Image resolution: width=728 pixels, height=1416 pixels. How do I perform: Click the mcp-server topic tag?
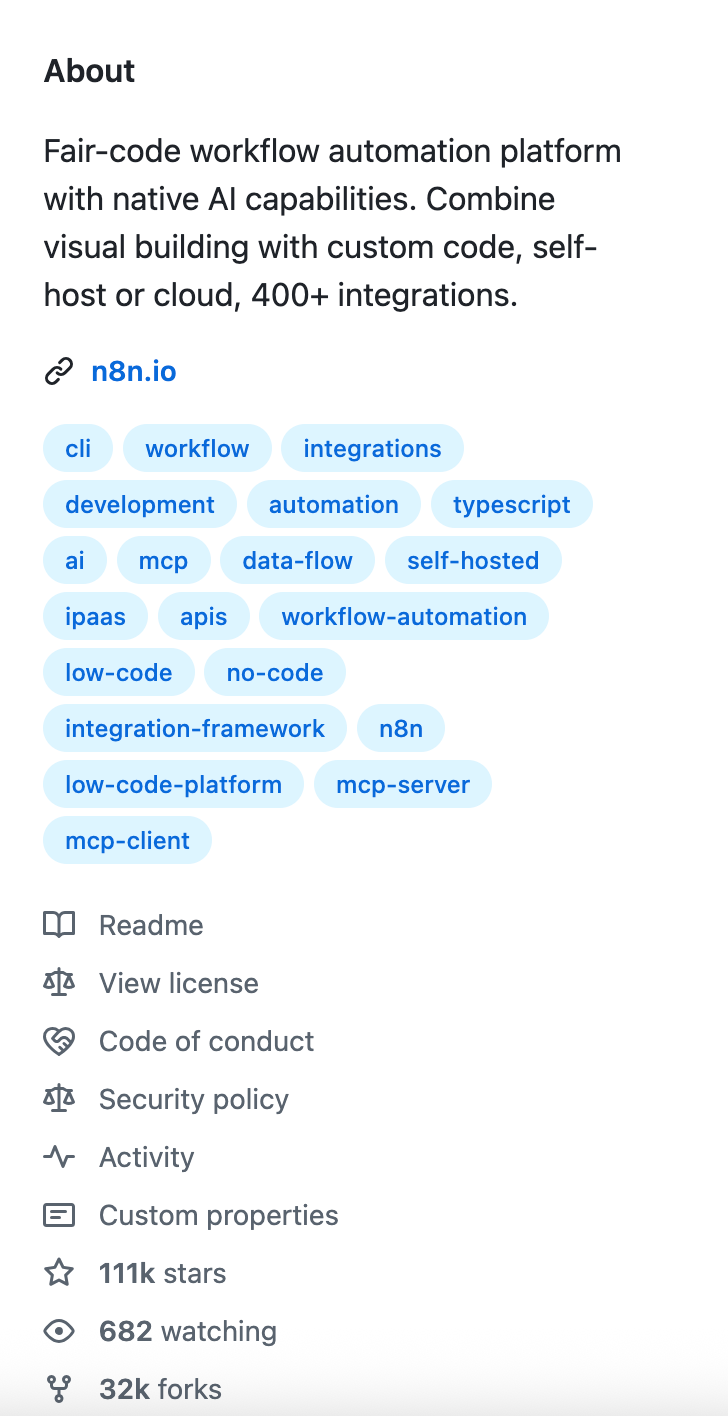402,784
